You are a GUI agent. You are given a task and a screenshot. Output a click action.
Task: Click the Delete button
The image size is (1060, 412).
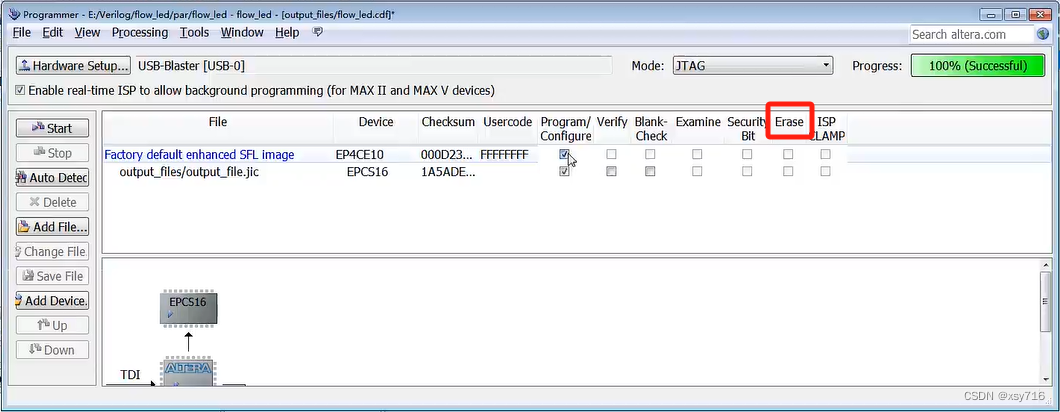pyautogui.click(x=52, y=202)
